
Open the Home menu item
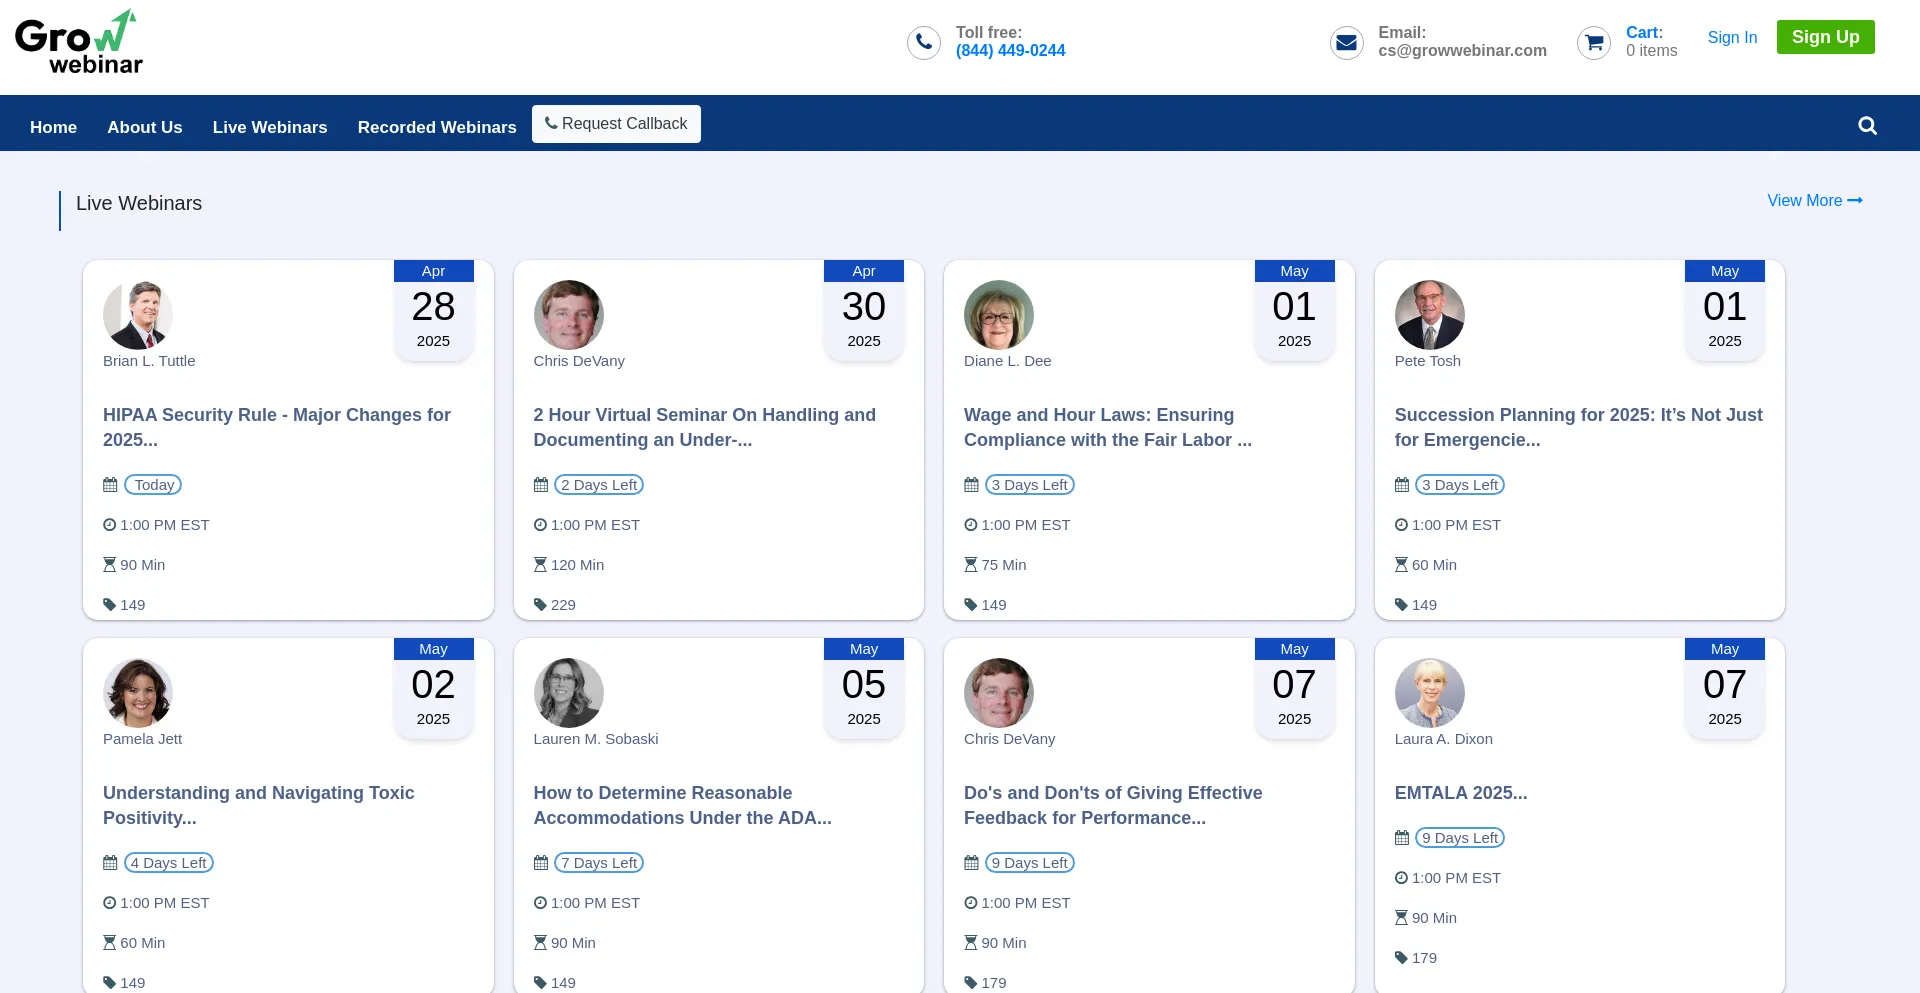click(x=53, y=127)
